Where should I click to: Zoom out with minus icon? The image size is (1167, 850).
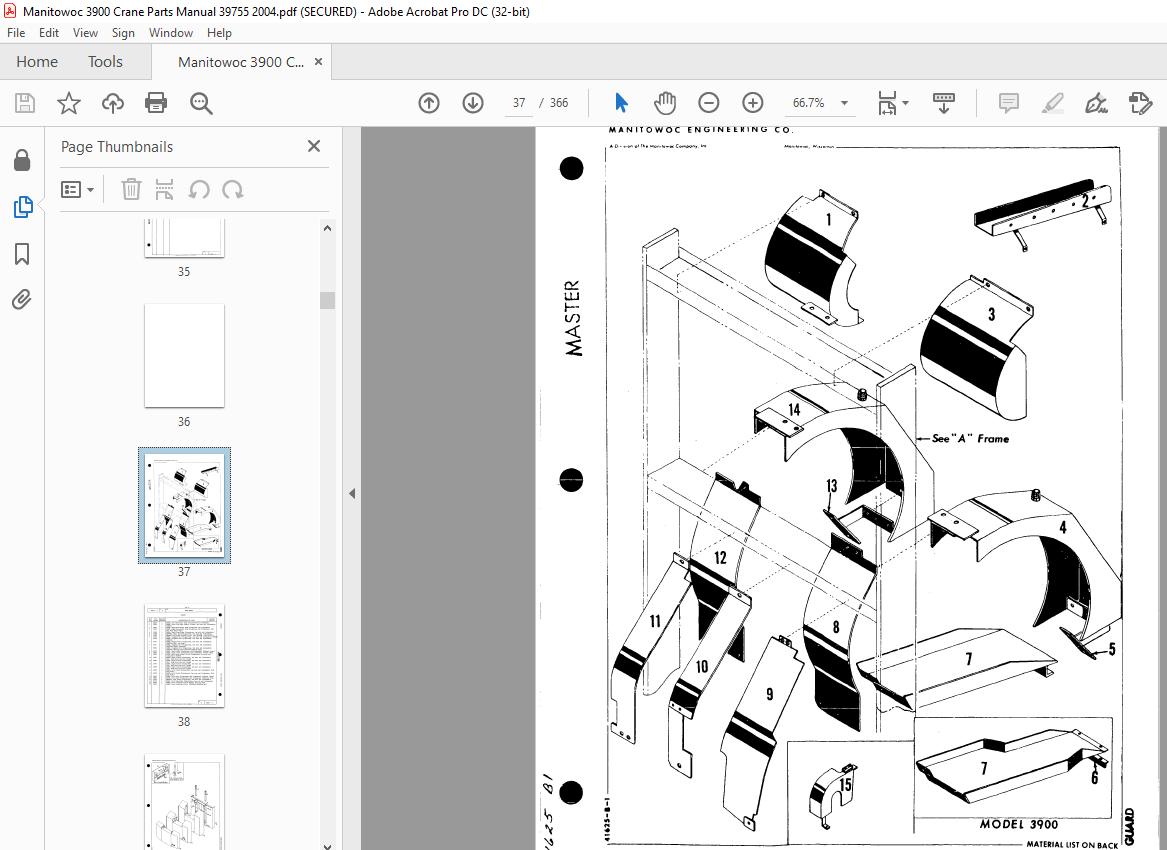(x=709, y=103)
